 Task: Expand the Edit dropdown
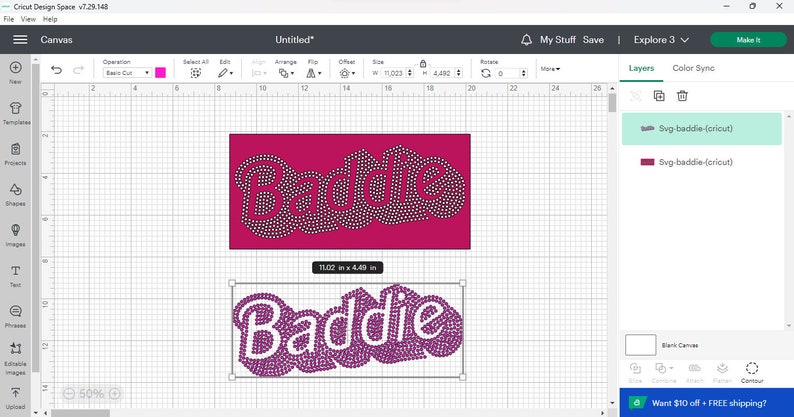click(x=225, y=73)
